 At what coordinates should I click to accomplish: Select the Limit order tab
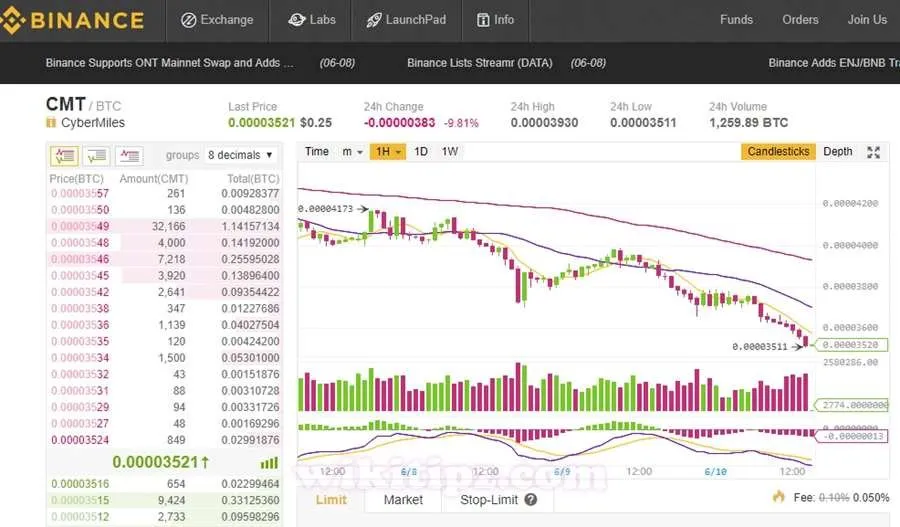tap(331, 499)
